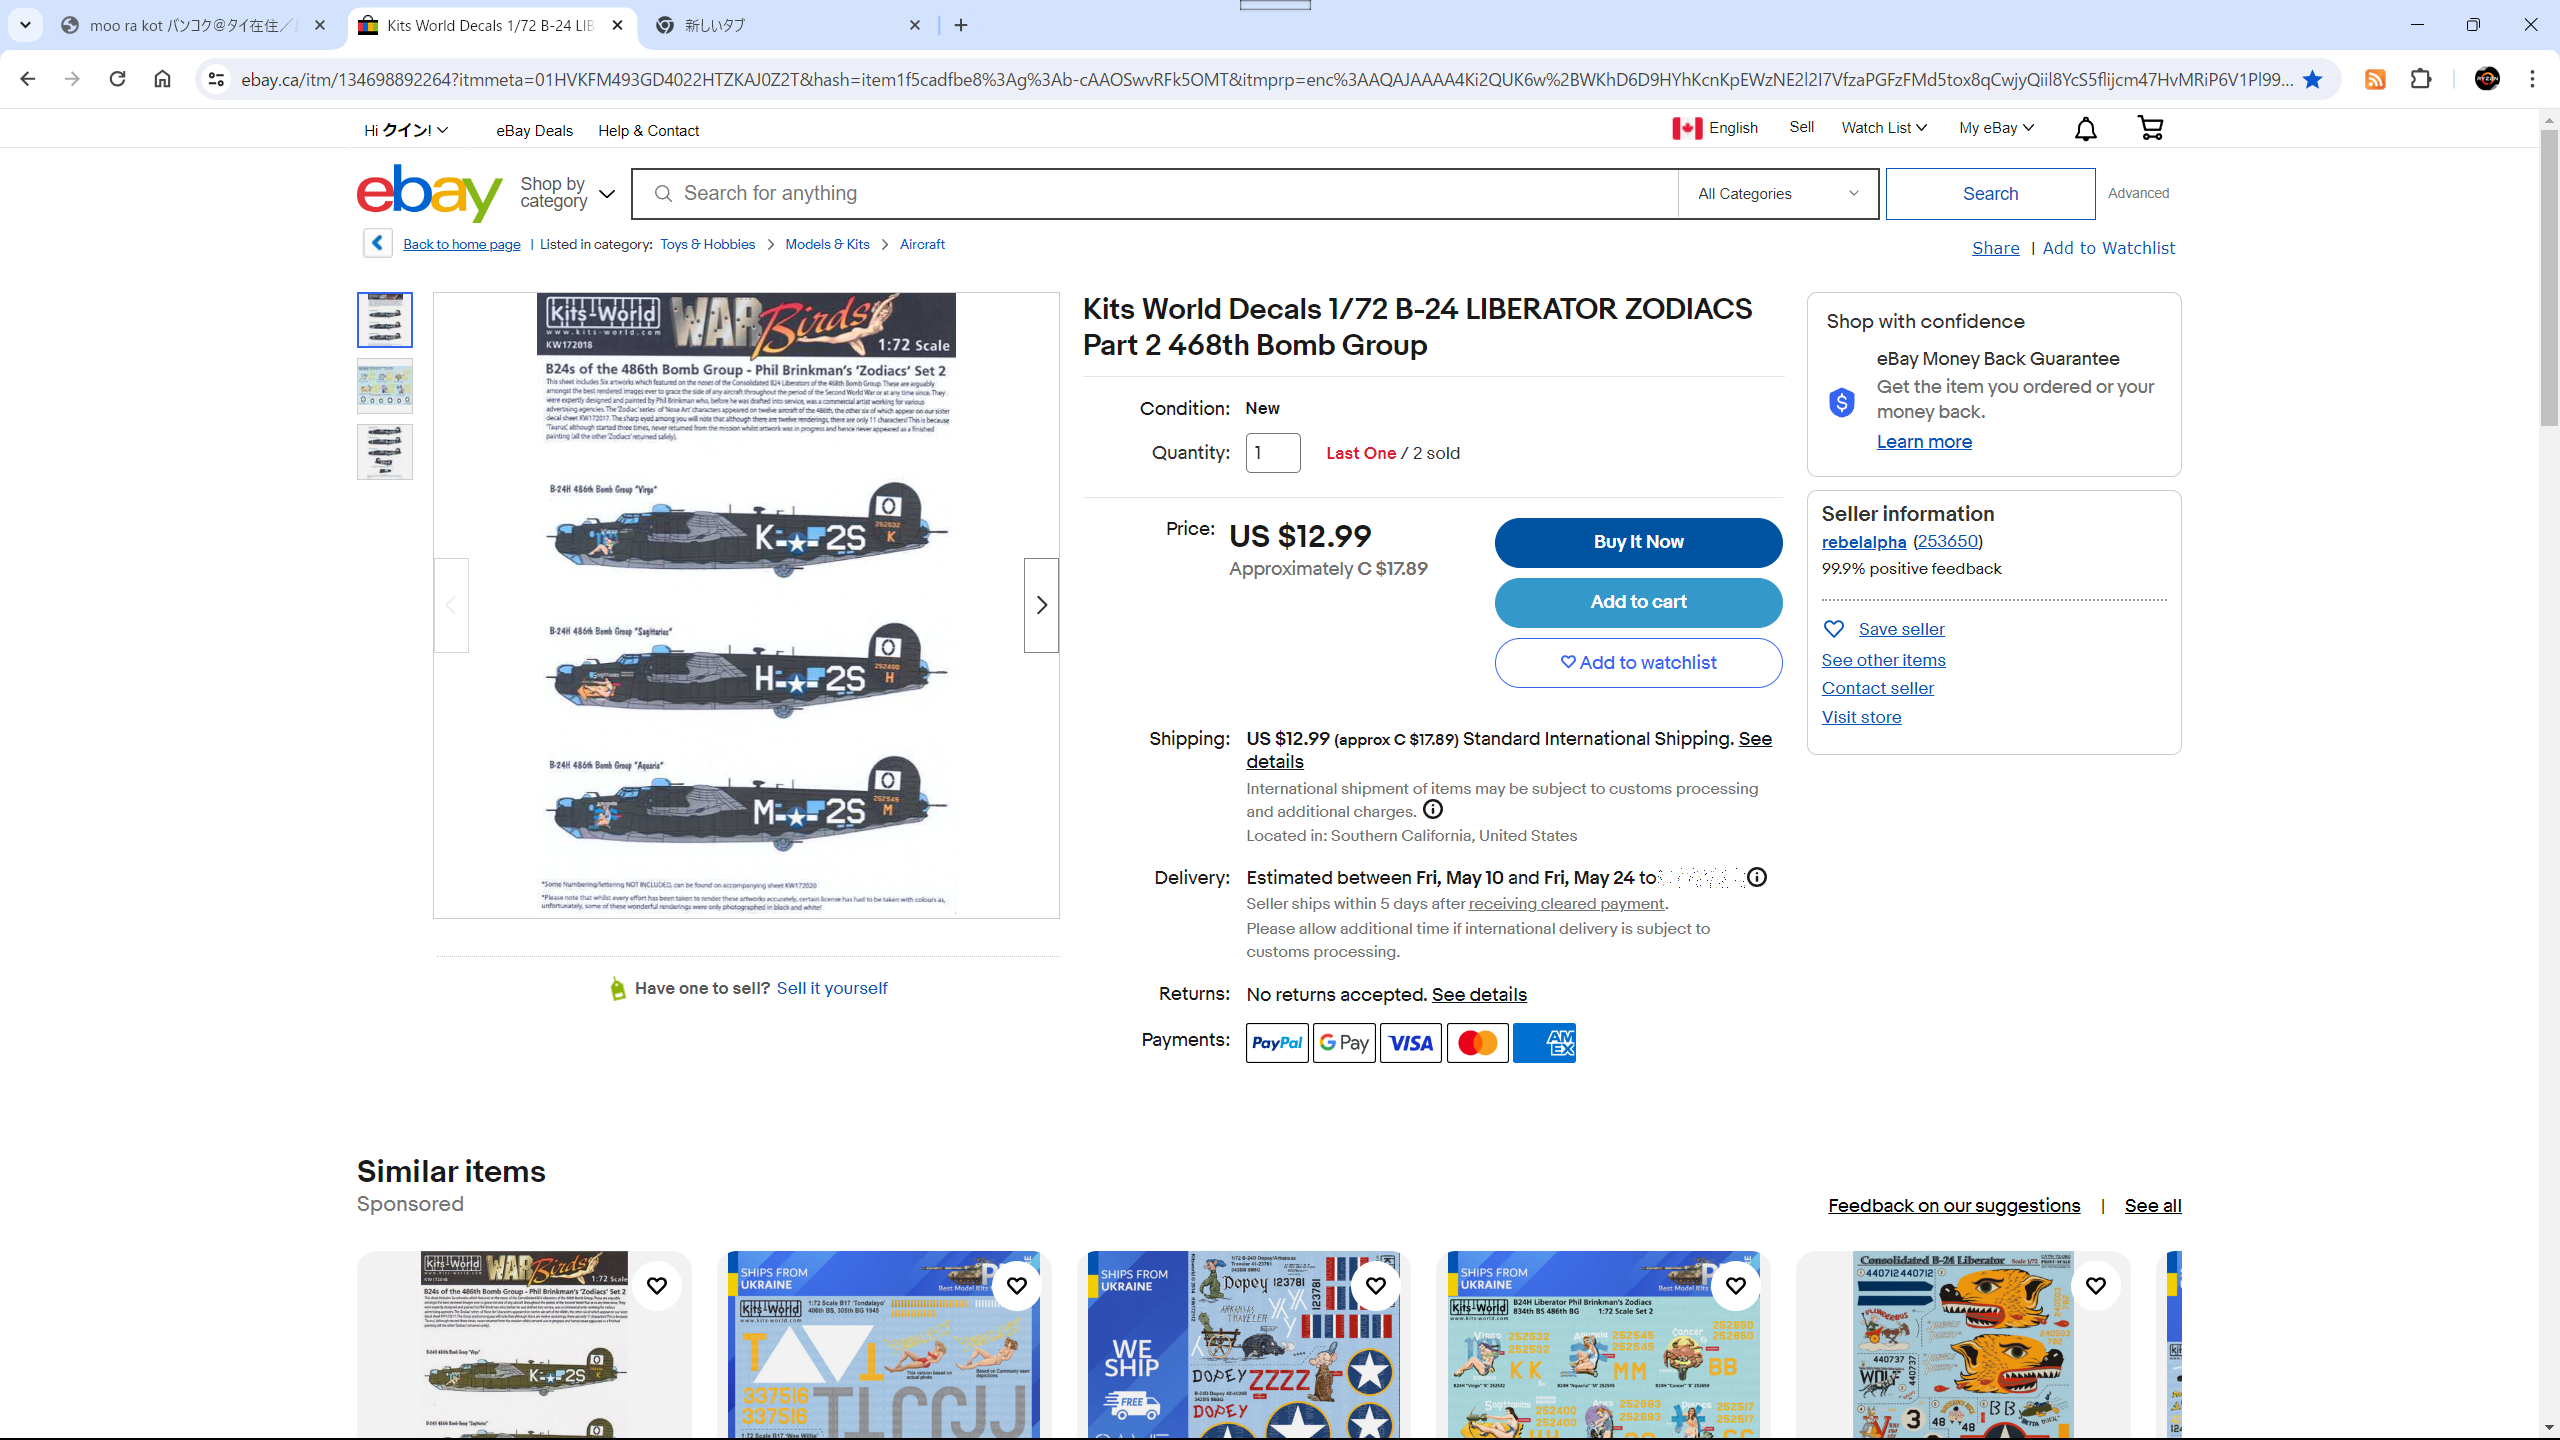The image size is (2560, 1440).
Task: Open Advanced search link
Action: 2138,193
